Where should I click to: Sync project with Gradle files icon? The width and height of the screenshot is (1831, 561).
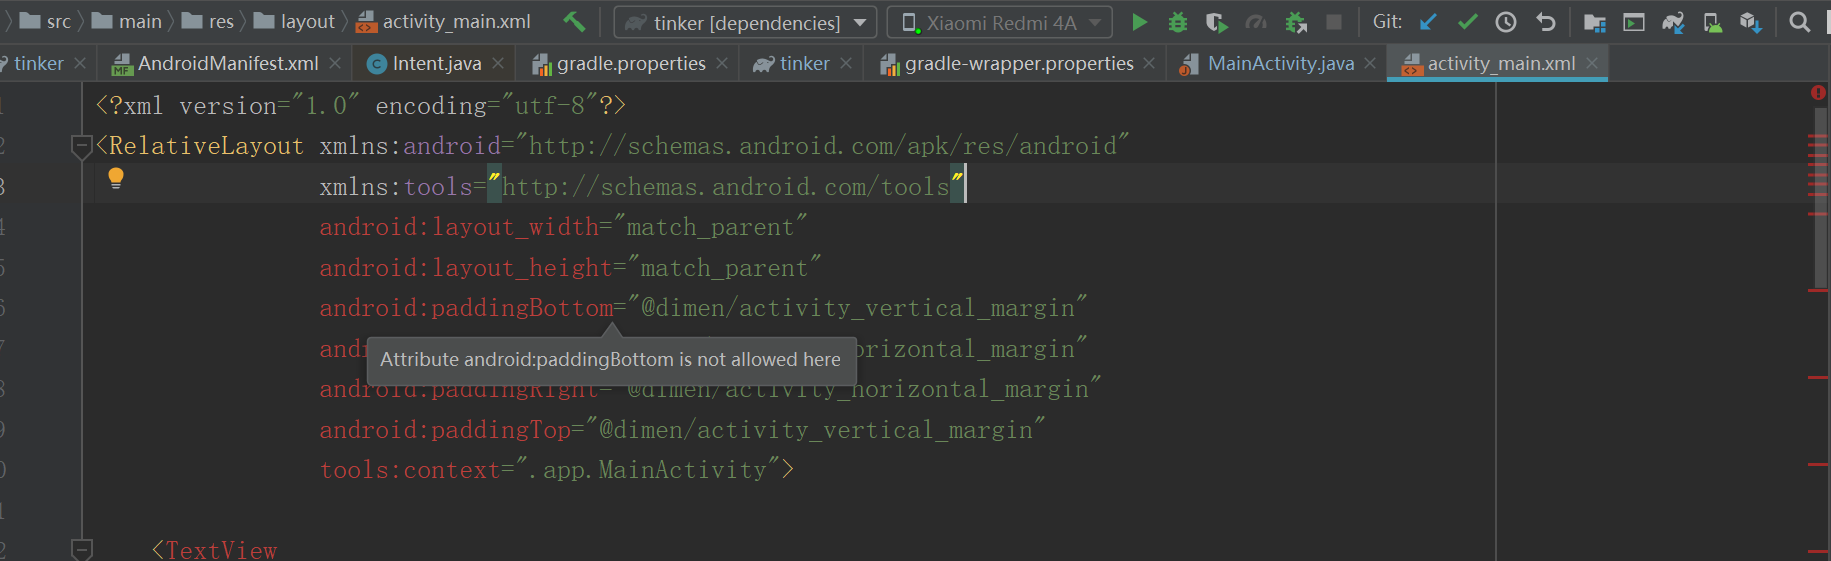(1673, 22)
